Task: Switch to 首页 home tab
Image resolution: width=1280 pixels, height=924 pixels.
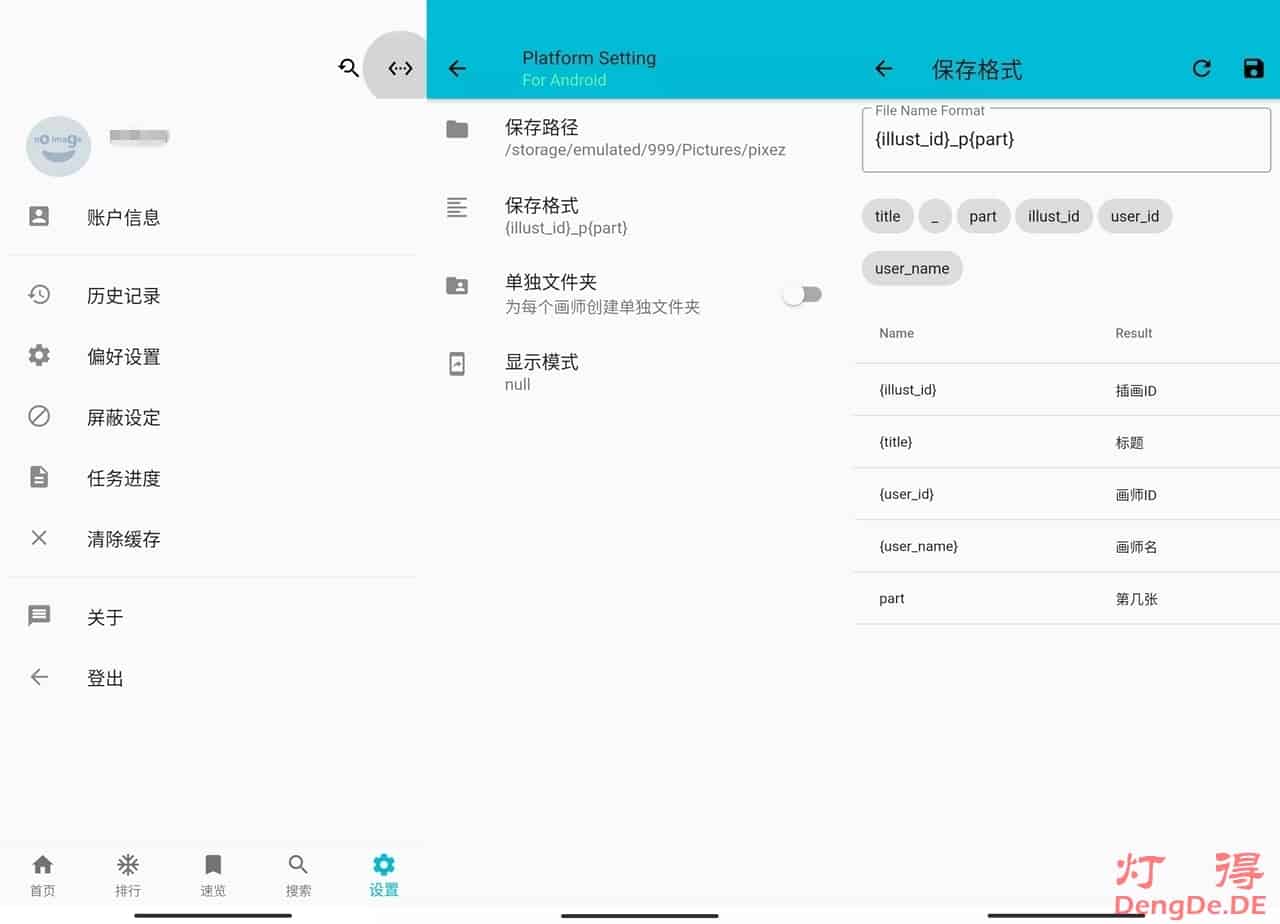Action: [42, 875]
